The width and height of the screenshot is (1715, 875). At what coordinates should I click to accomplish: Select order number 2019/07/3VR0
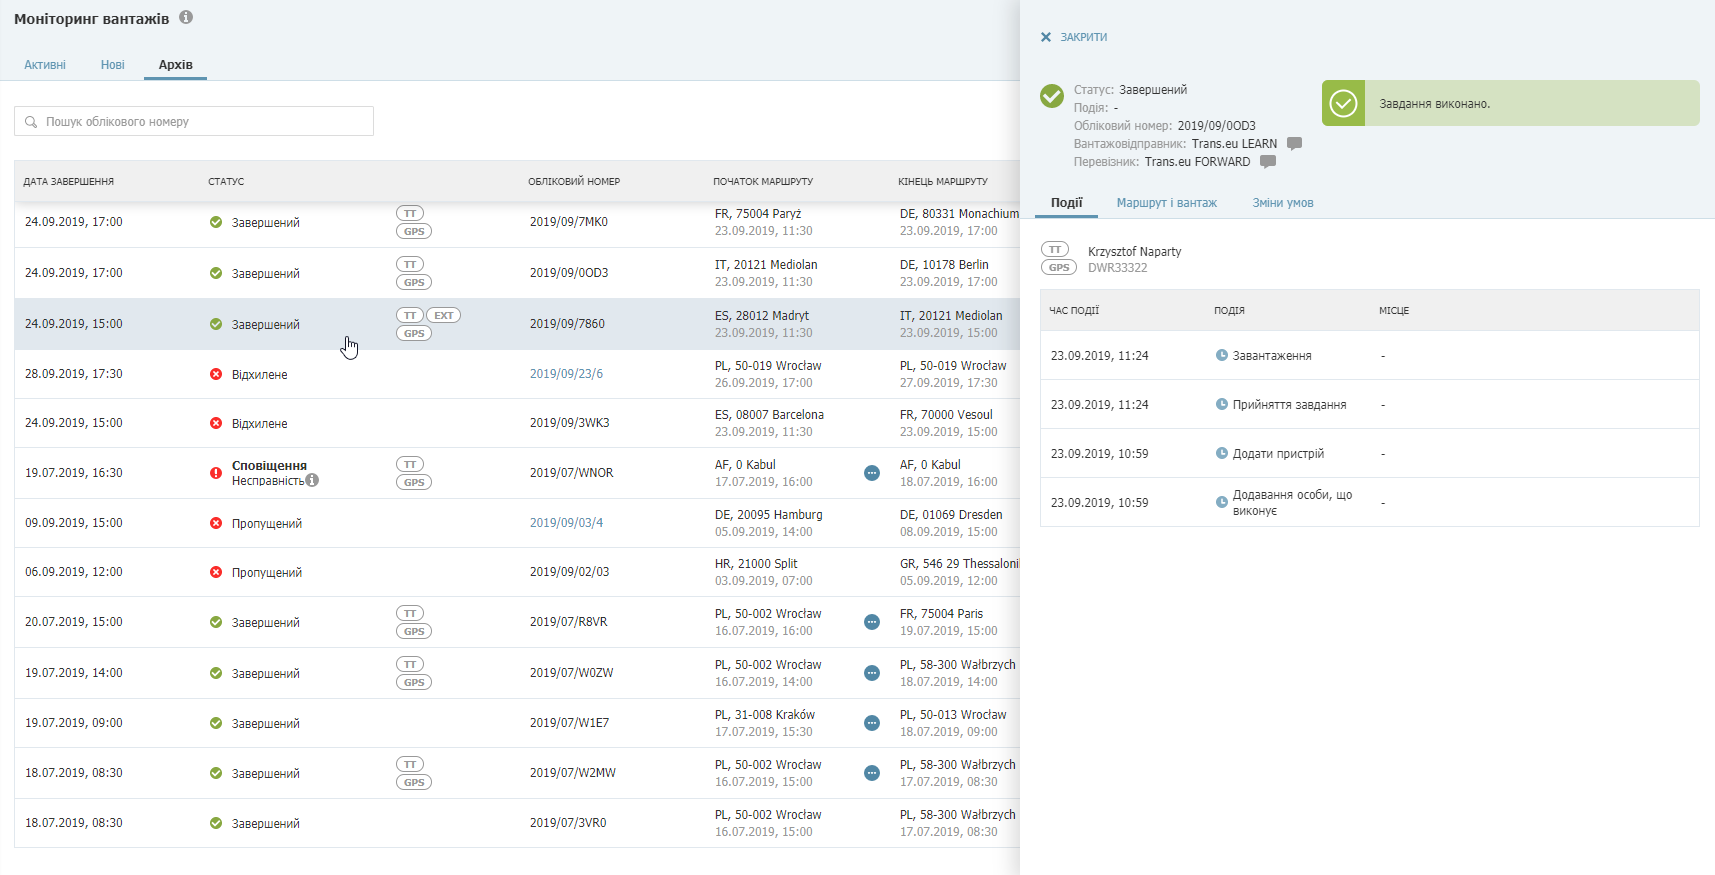[x=568, y=823]
